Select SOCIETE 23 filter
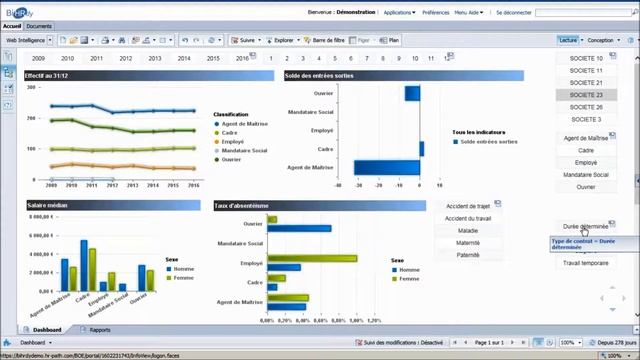Screen dimensions: 640x360 (x=586, y=95)
